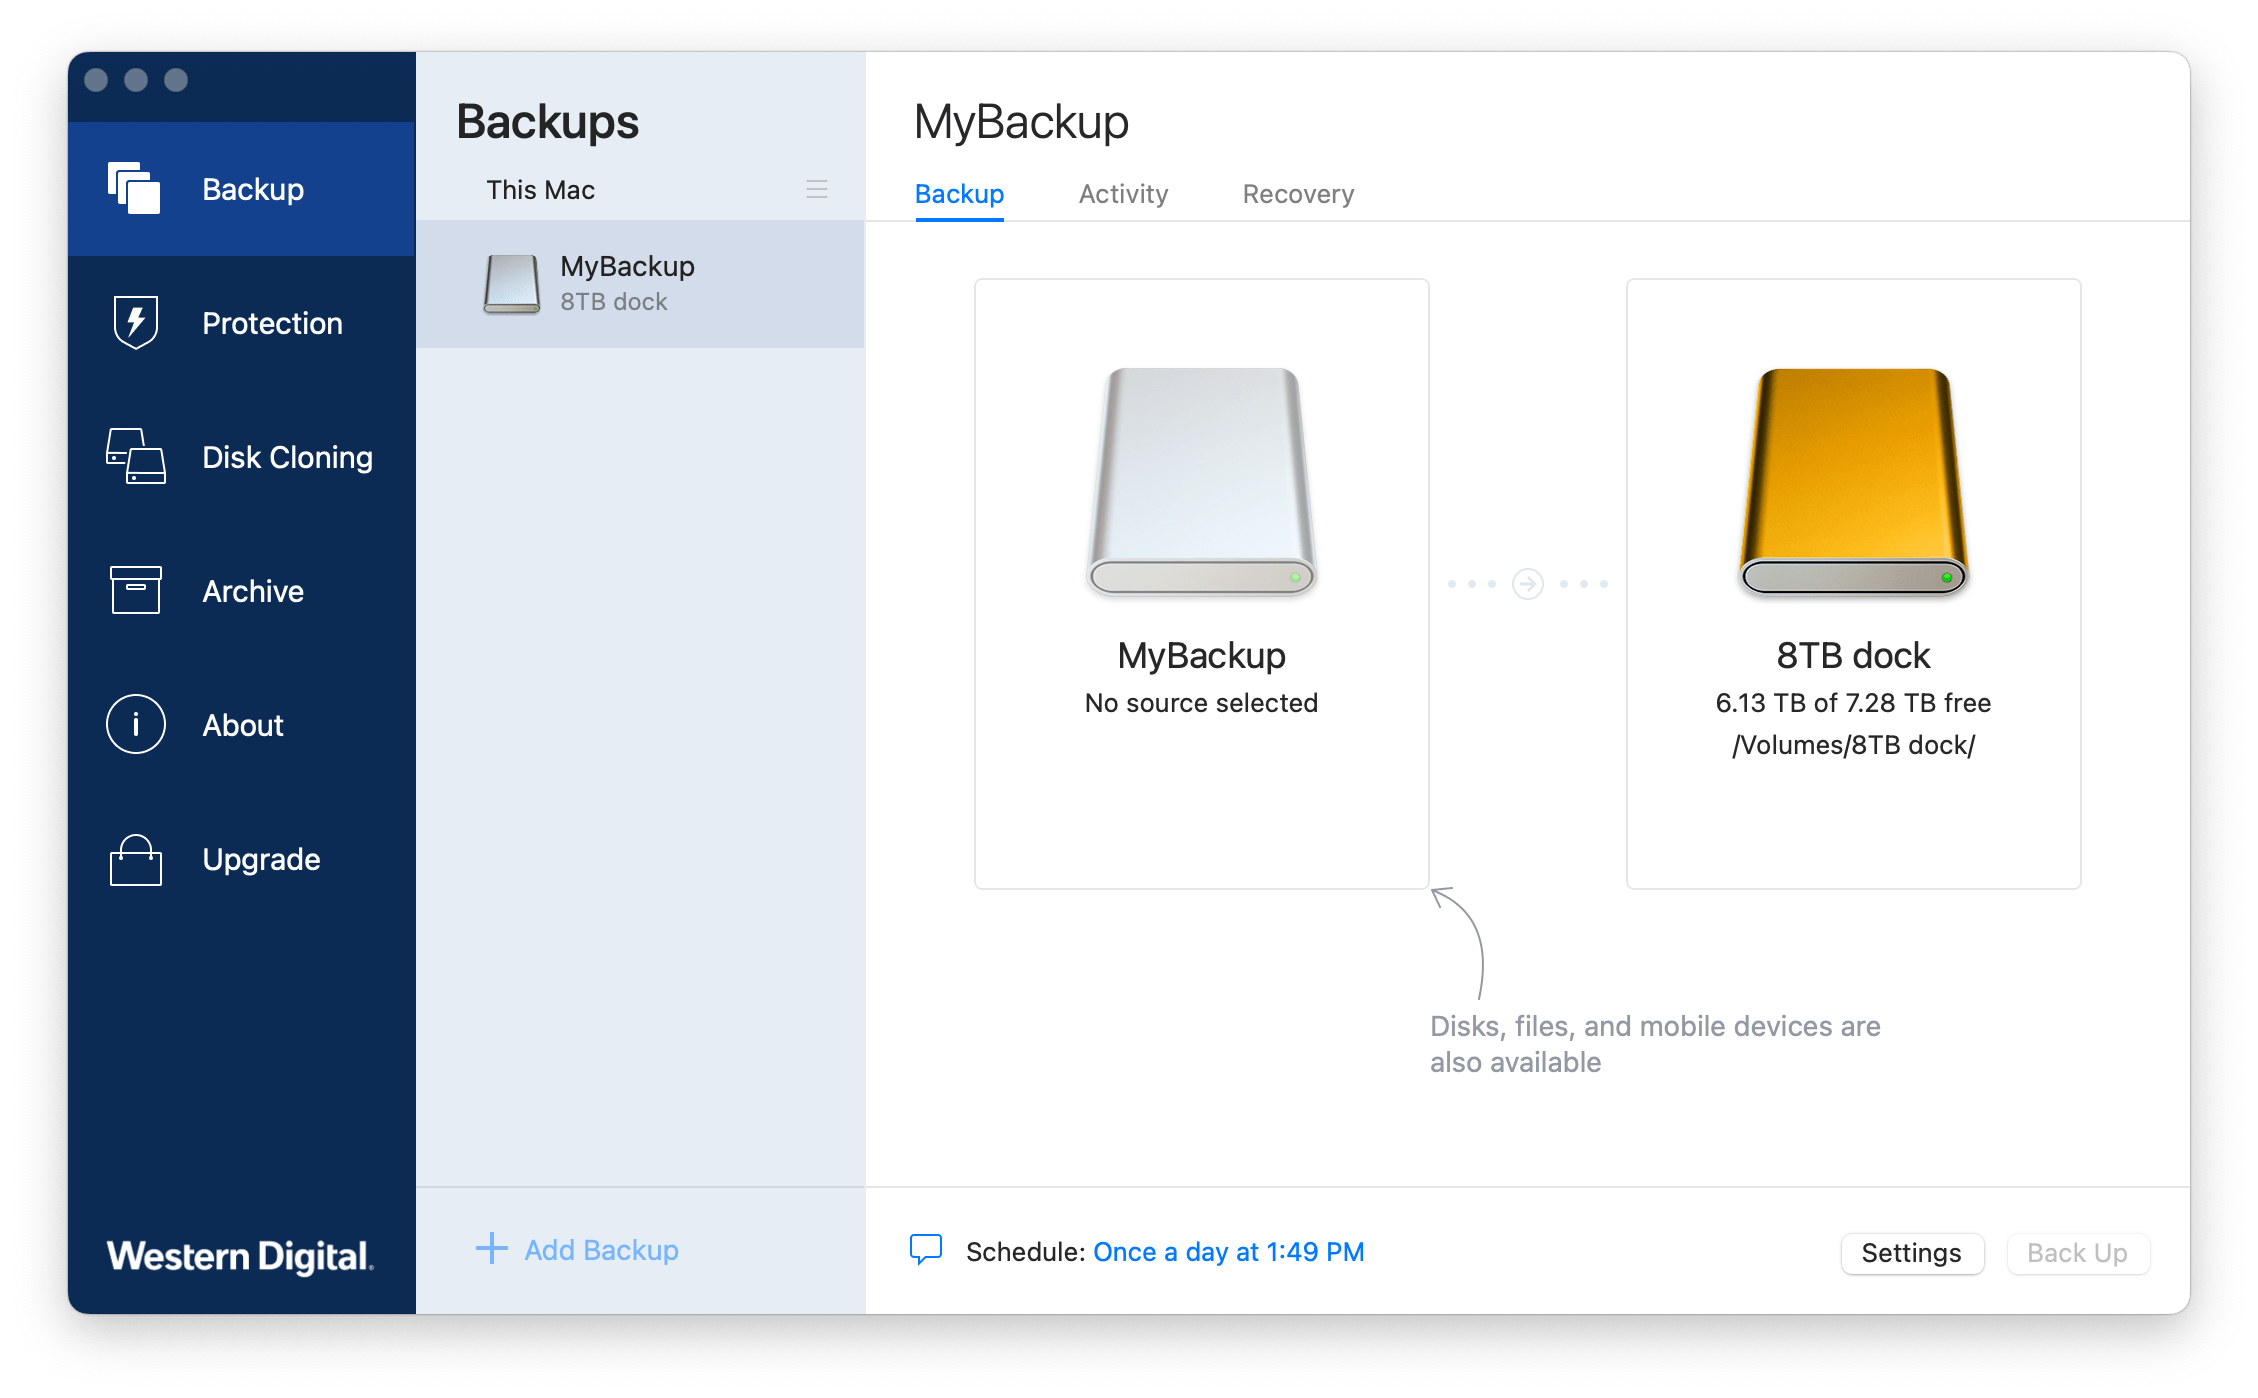Open schedule link Once a day at 1:49 PM
Viewport: 2258px width, 1398px height.
click(1228, 1252)
